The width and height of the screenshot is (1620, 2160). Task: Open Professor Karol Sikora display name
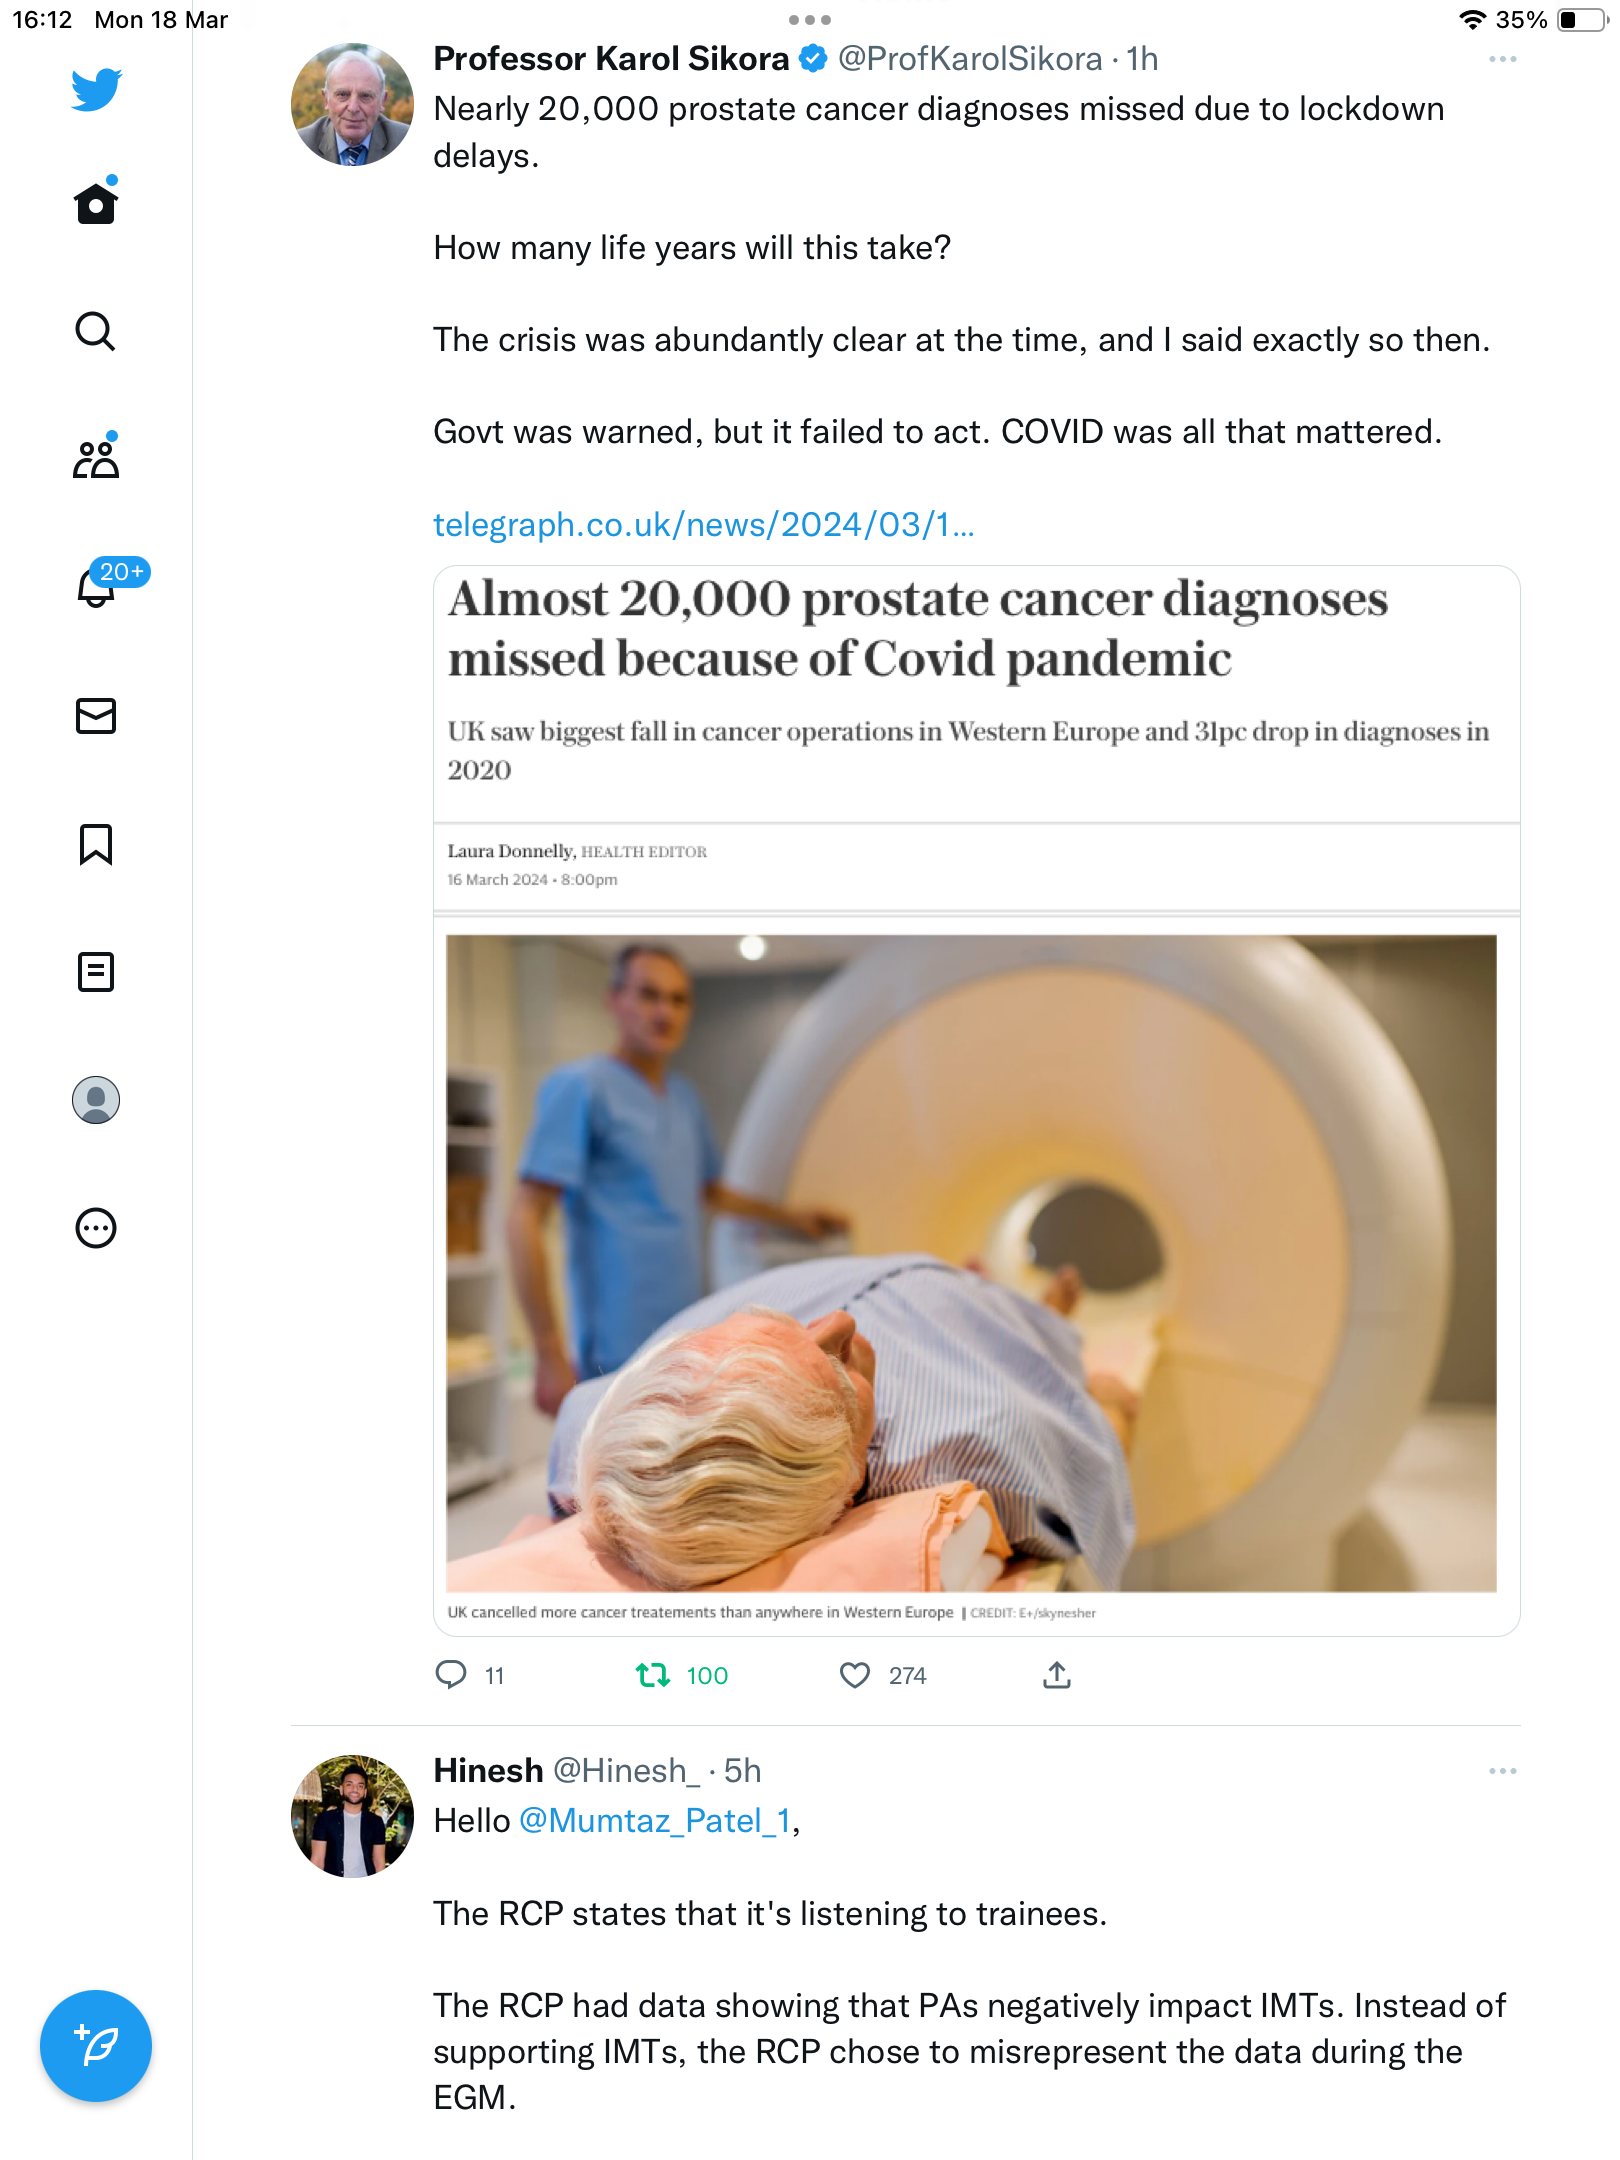tap(611, 59)
